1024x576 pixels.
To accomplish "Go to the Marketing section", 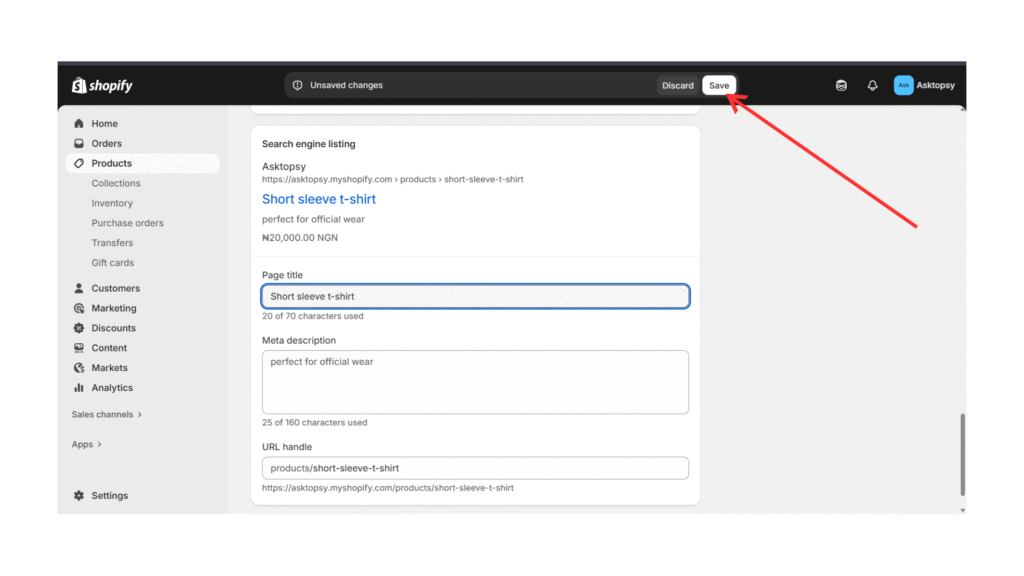I will coord(113,308).
